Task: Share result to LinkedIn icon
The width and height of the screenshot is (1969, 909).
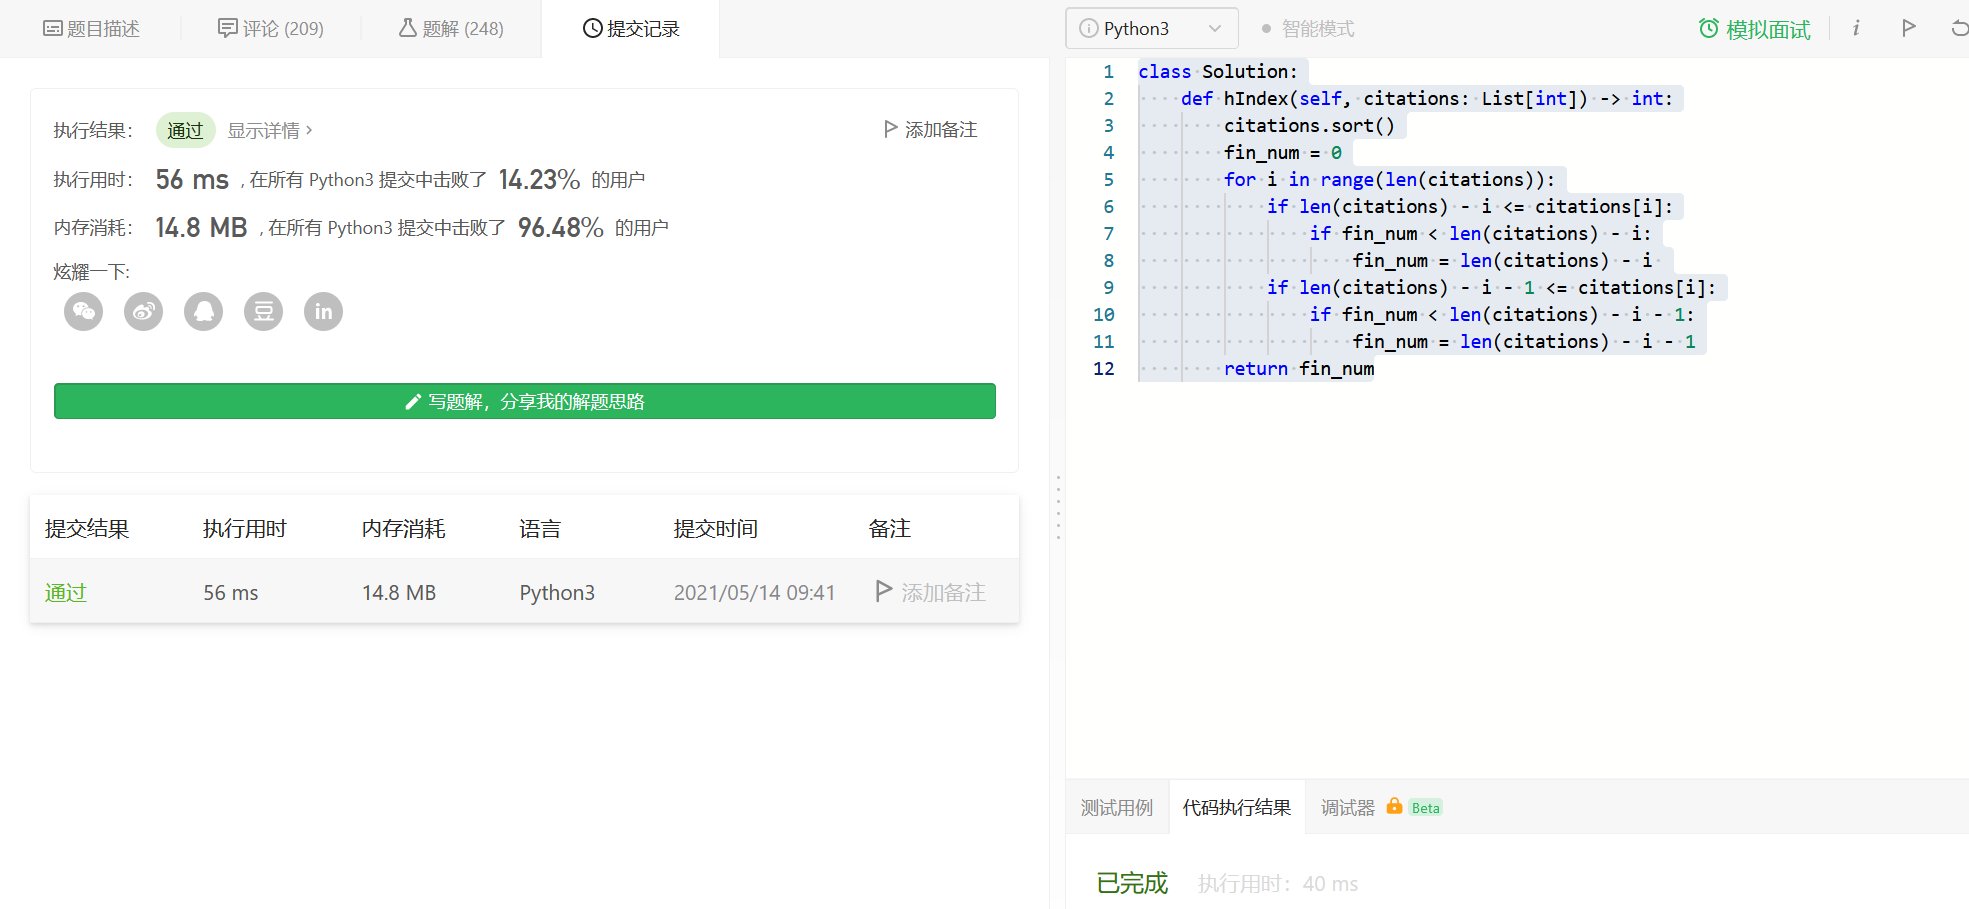Action: (324, 312)
